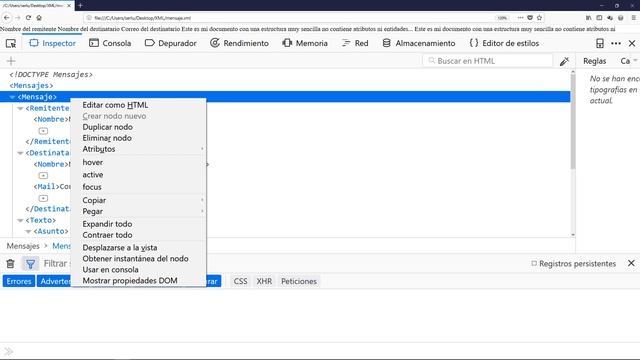Open the library icon in browser toolbar

(x=589, y=18)
